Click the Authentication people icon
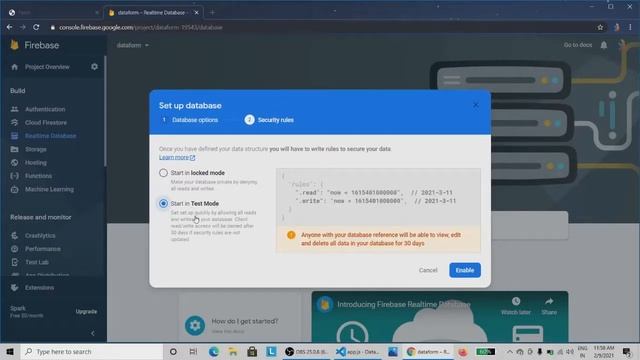The height and width of the screenshot is (360, 640). click(x=15, y=109)
